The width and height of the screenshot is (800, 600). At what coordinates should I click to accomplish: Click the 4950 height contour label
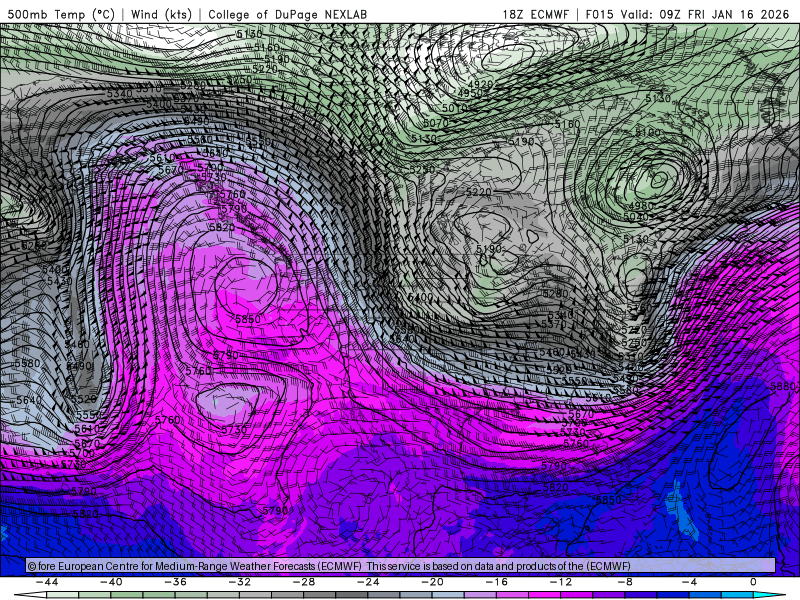[469, 93]
